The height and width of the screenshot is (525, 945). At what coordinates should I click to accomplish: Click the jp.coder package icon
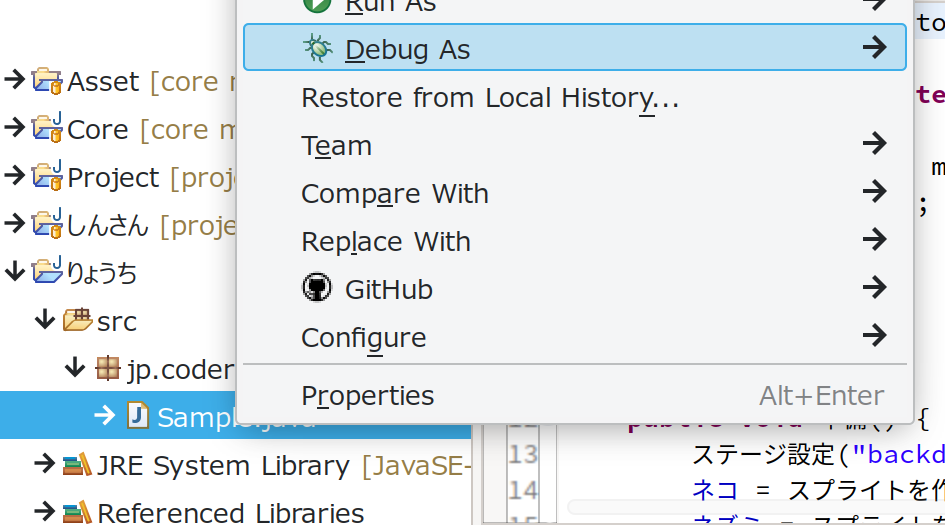point(107,369)
